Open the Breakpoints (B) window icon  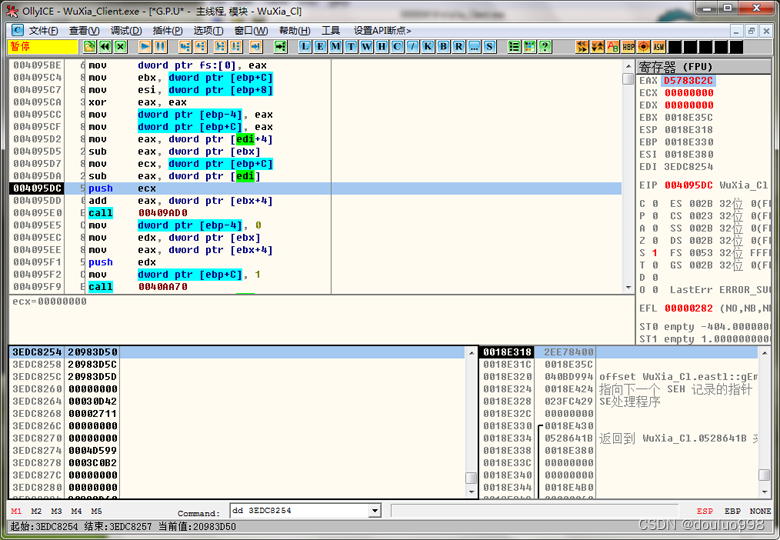pos(443,47)
